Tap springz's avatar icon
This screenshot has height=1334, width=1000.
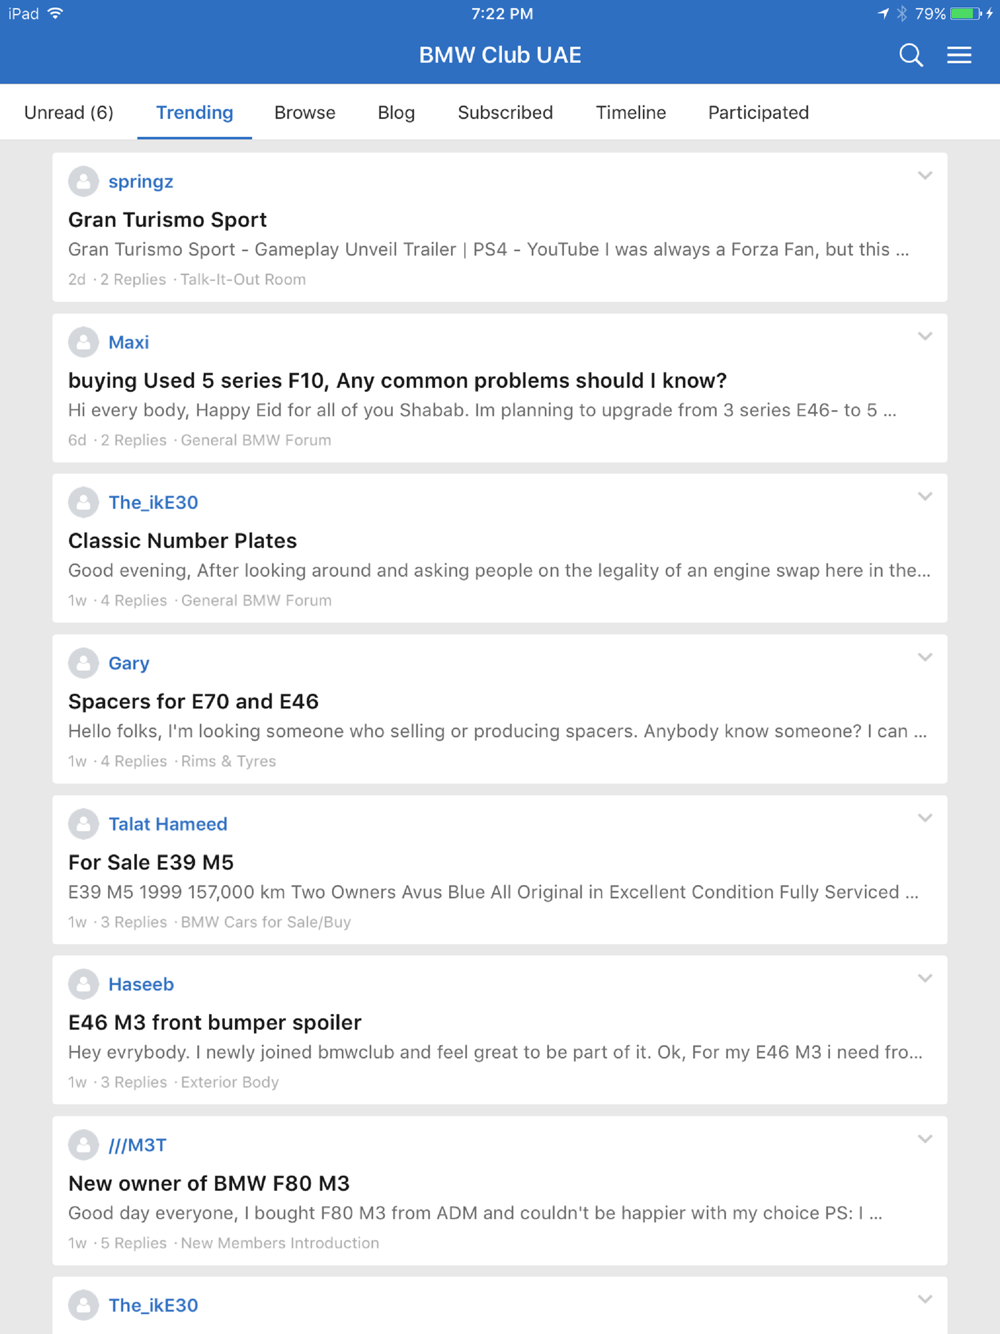[x=84, y=181]
